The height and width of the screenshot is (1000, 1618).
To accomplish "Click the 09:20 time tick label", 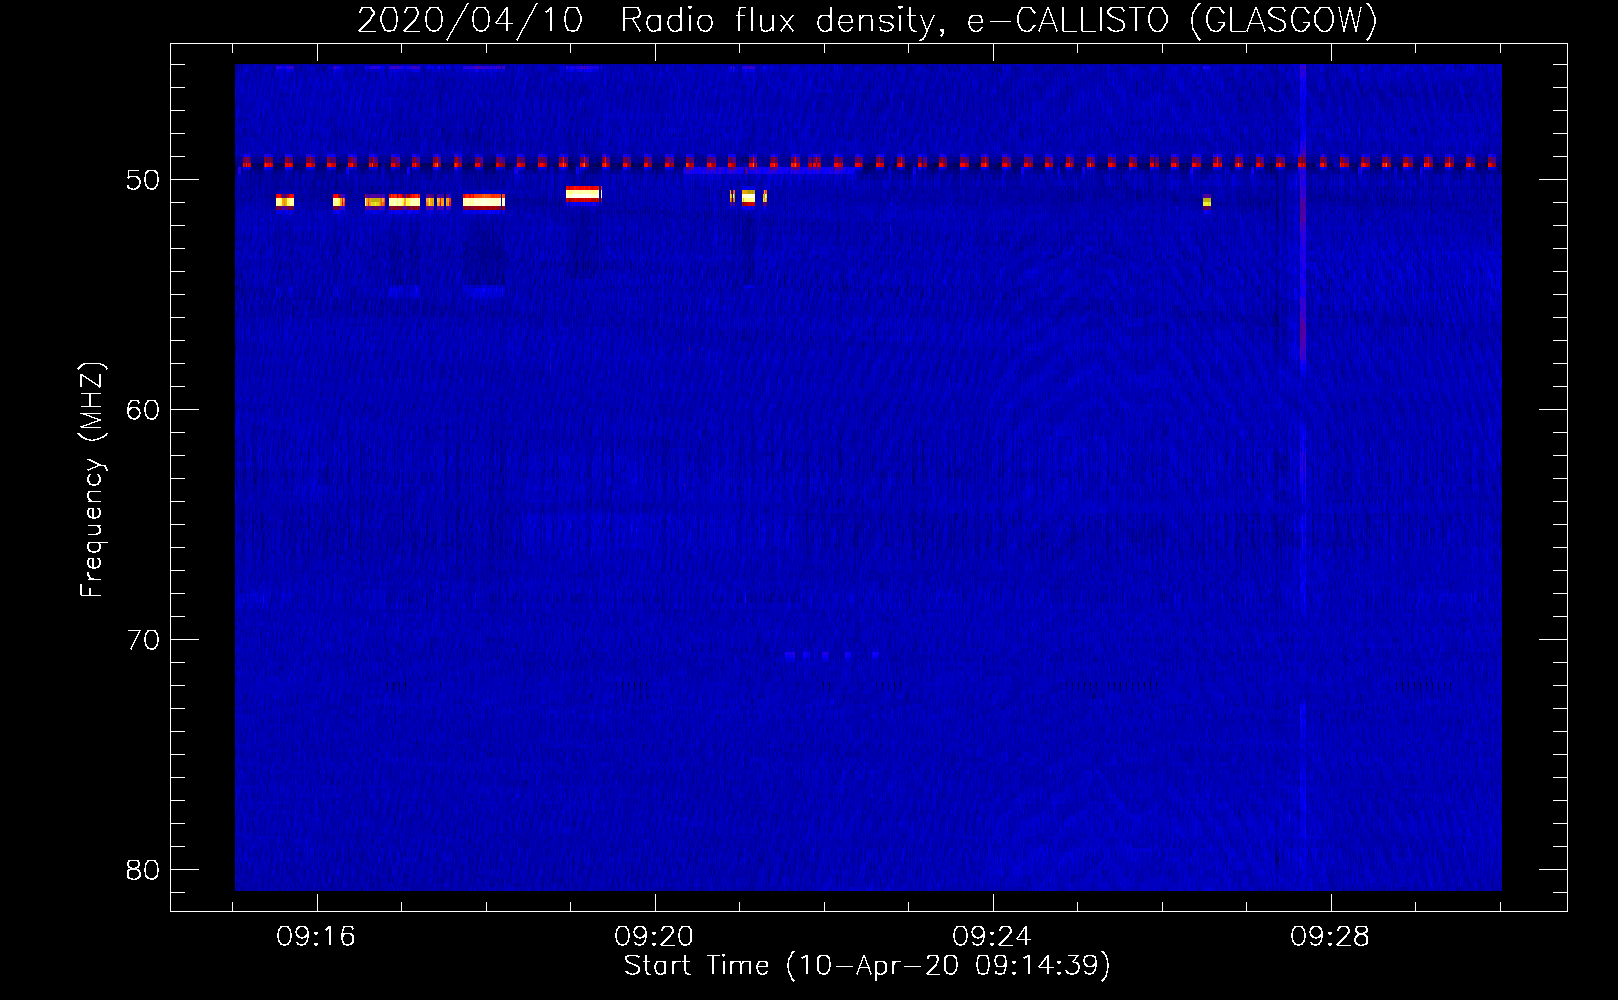I will click(654, 937).
